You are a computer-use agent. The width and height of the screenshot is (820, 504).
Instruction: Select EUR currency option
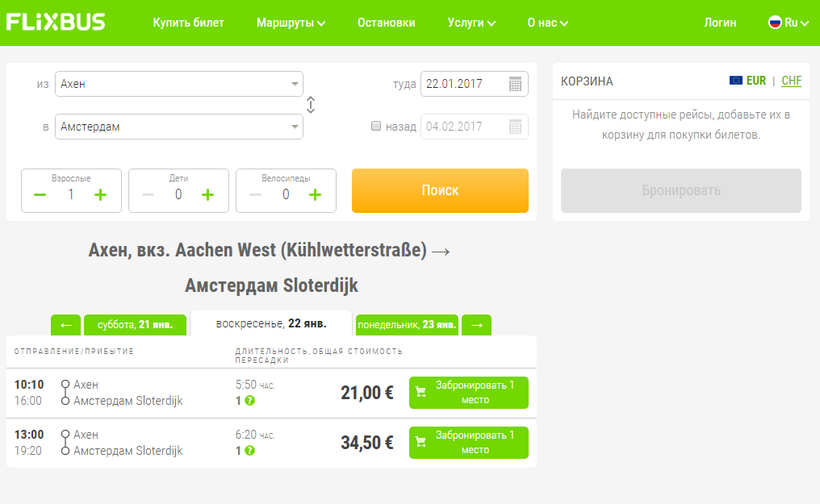pyautogui.click(x=755, y=81)
